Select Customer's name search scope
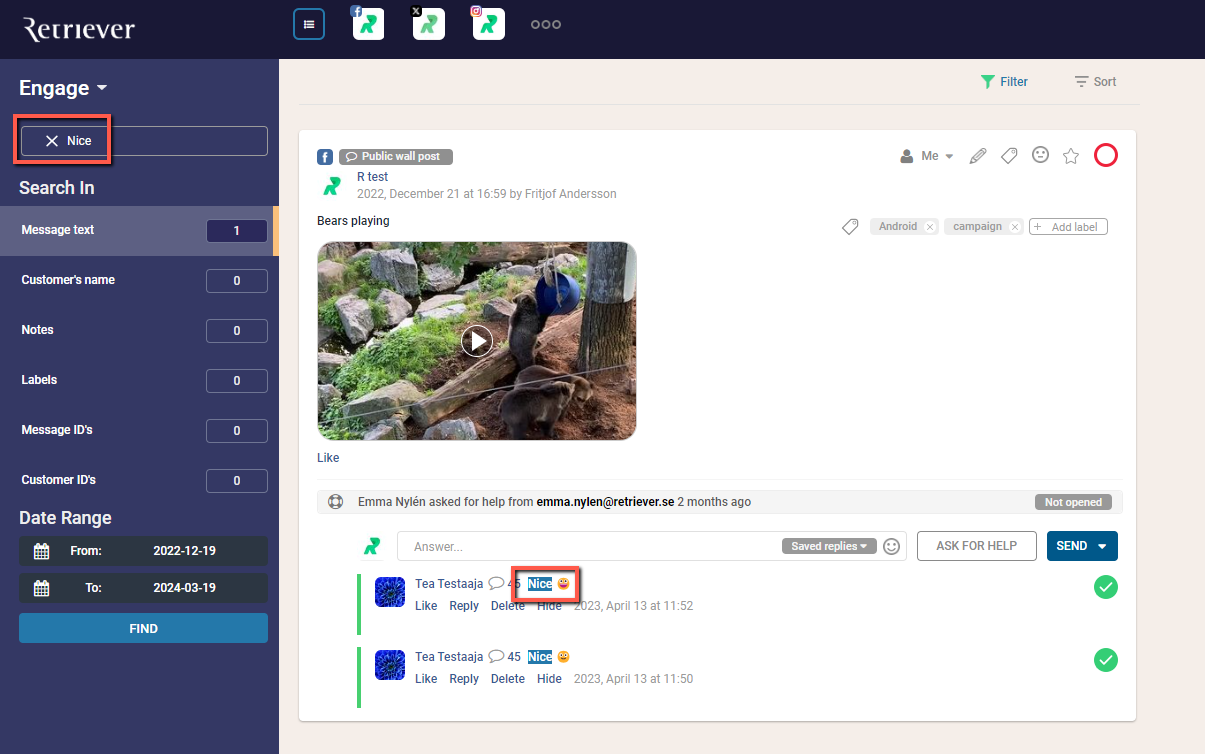Screen dimensions: 1205x754 coord(139,280)
